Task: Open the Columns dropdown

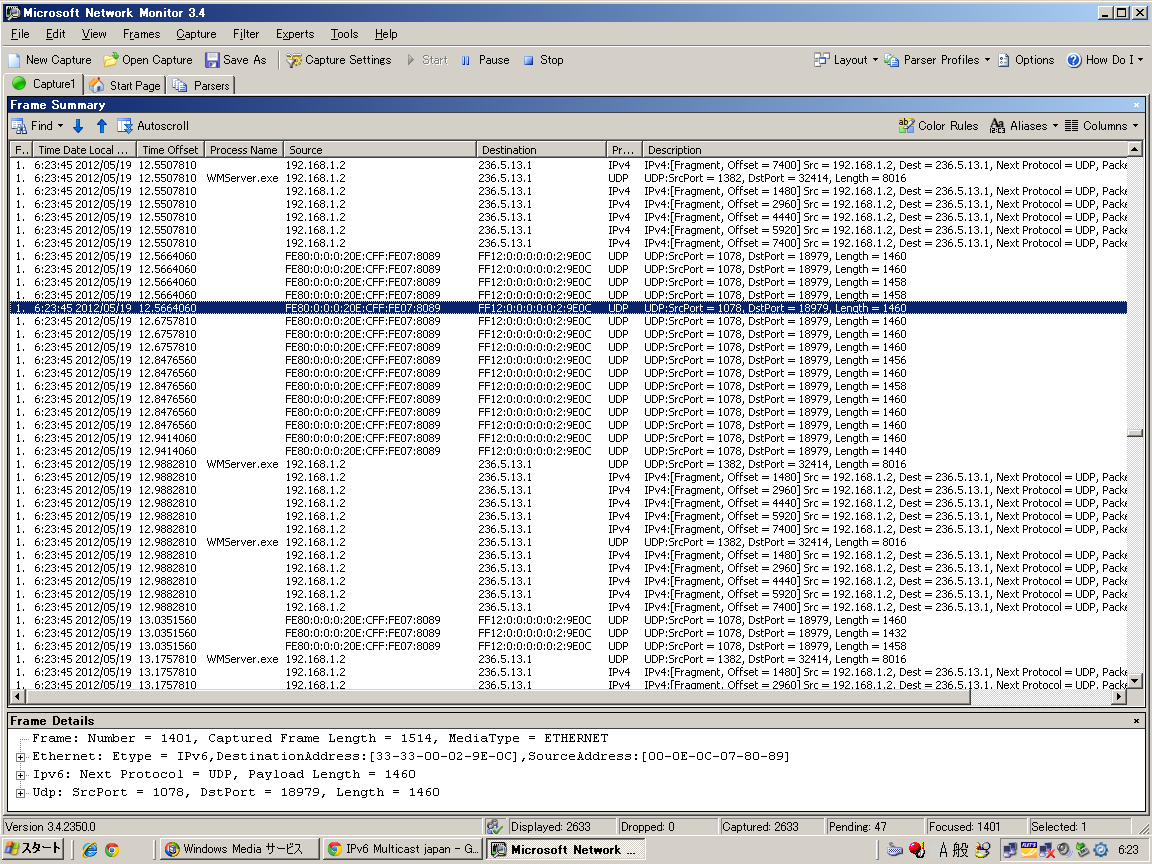Action: [x=1101, y=126]
